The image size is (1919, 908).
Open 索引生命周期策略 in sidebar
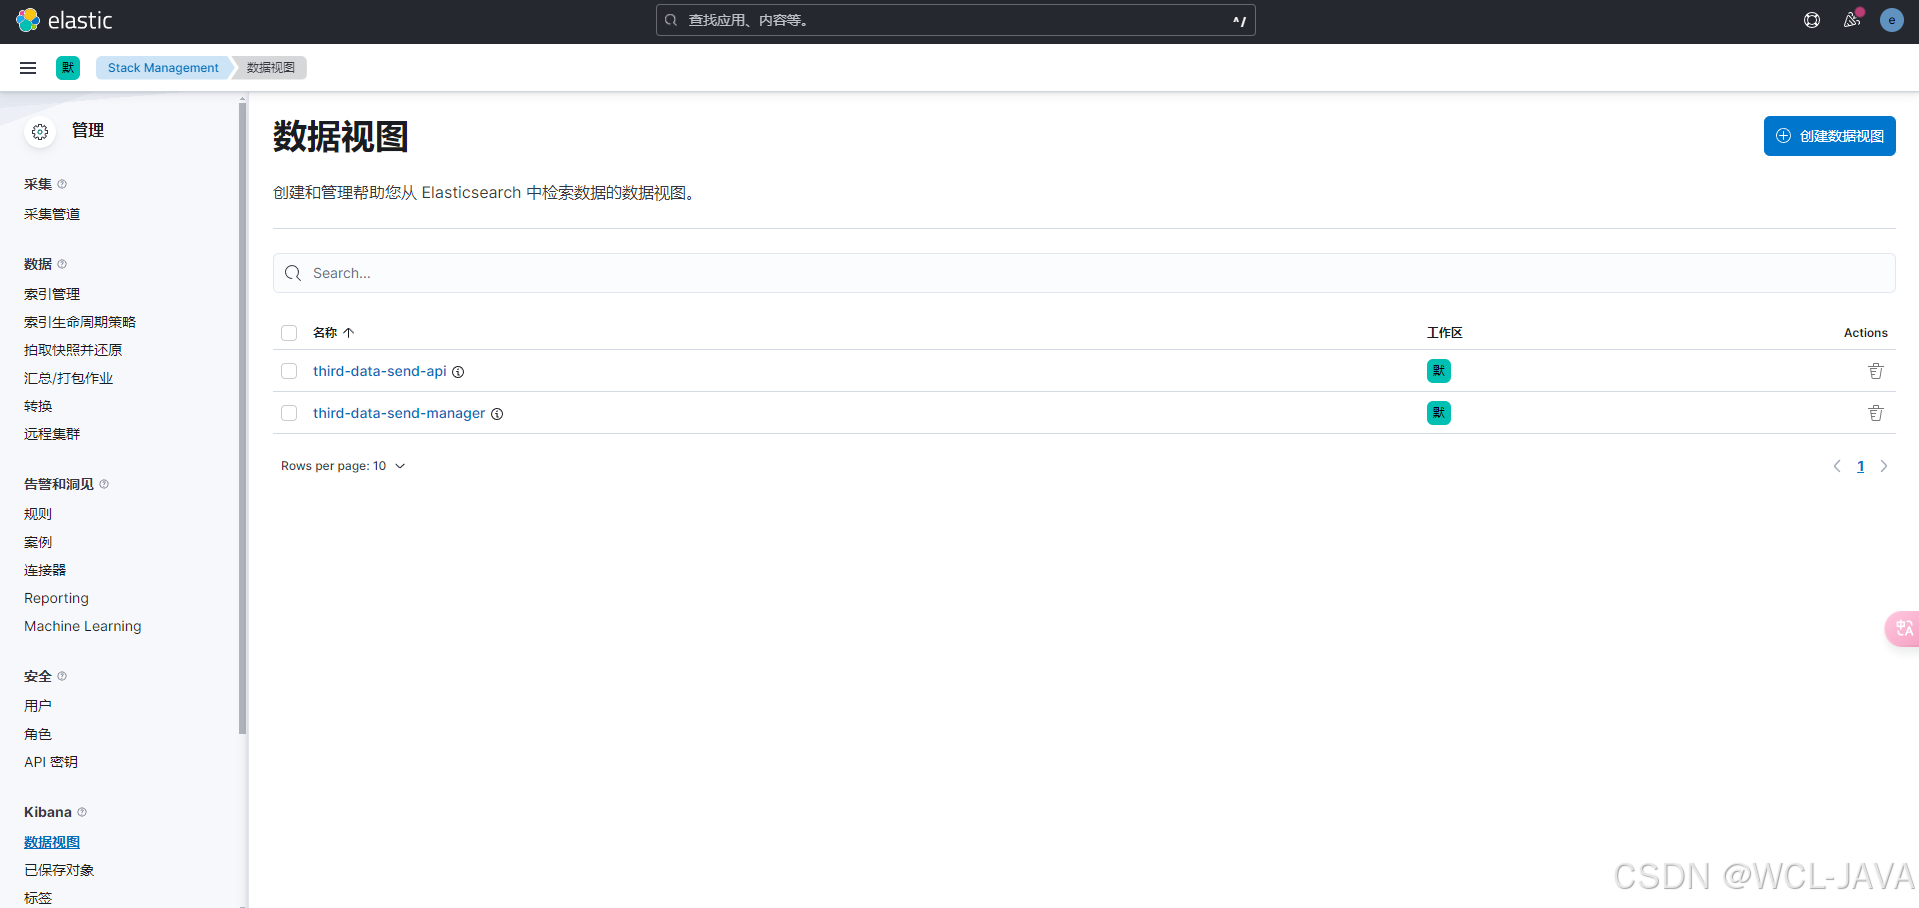point(80,322)
